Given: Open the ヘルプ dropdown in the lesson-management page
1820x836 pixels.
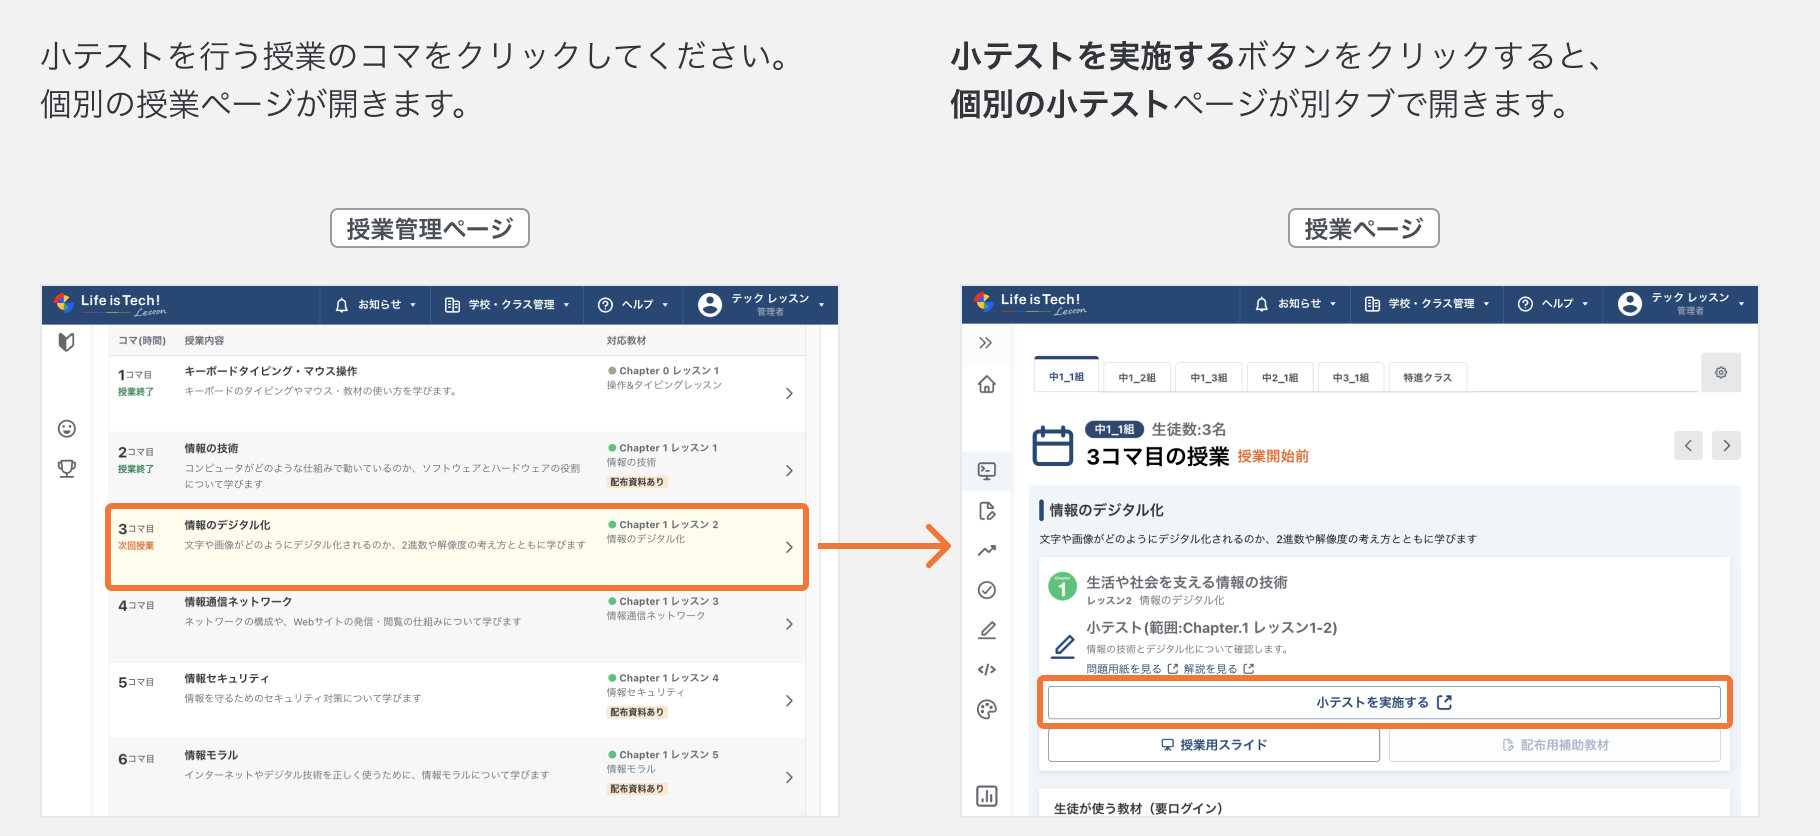Looking at the screenshot, I should pos(634,305).
